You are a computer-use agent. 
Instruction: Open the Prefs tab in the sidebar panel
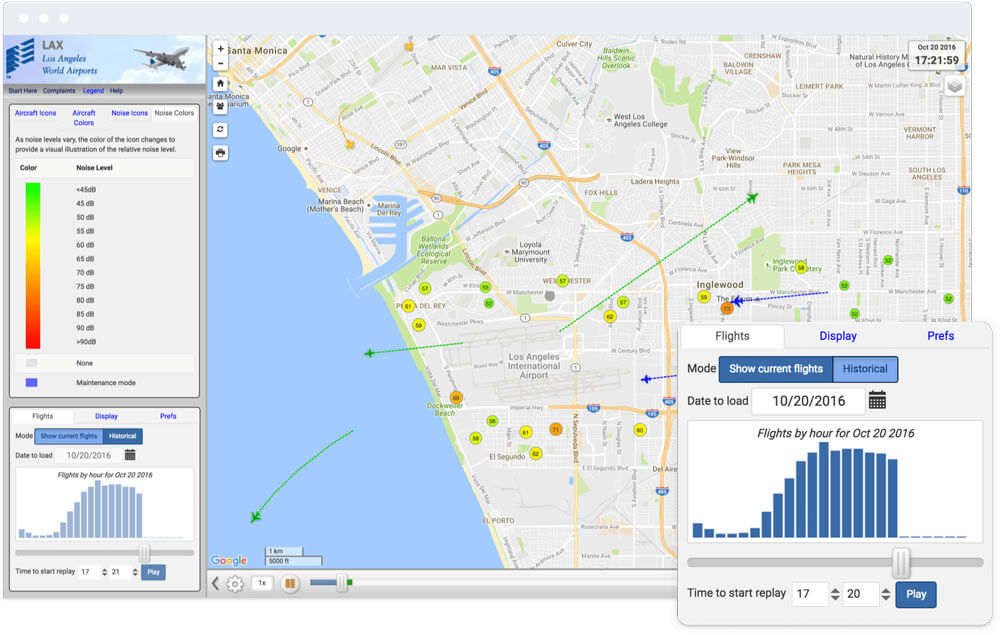click(x=168, y=416)
